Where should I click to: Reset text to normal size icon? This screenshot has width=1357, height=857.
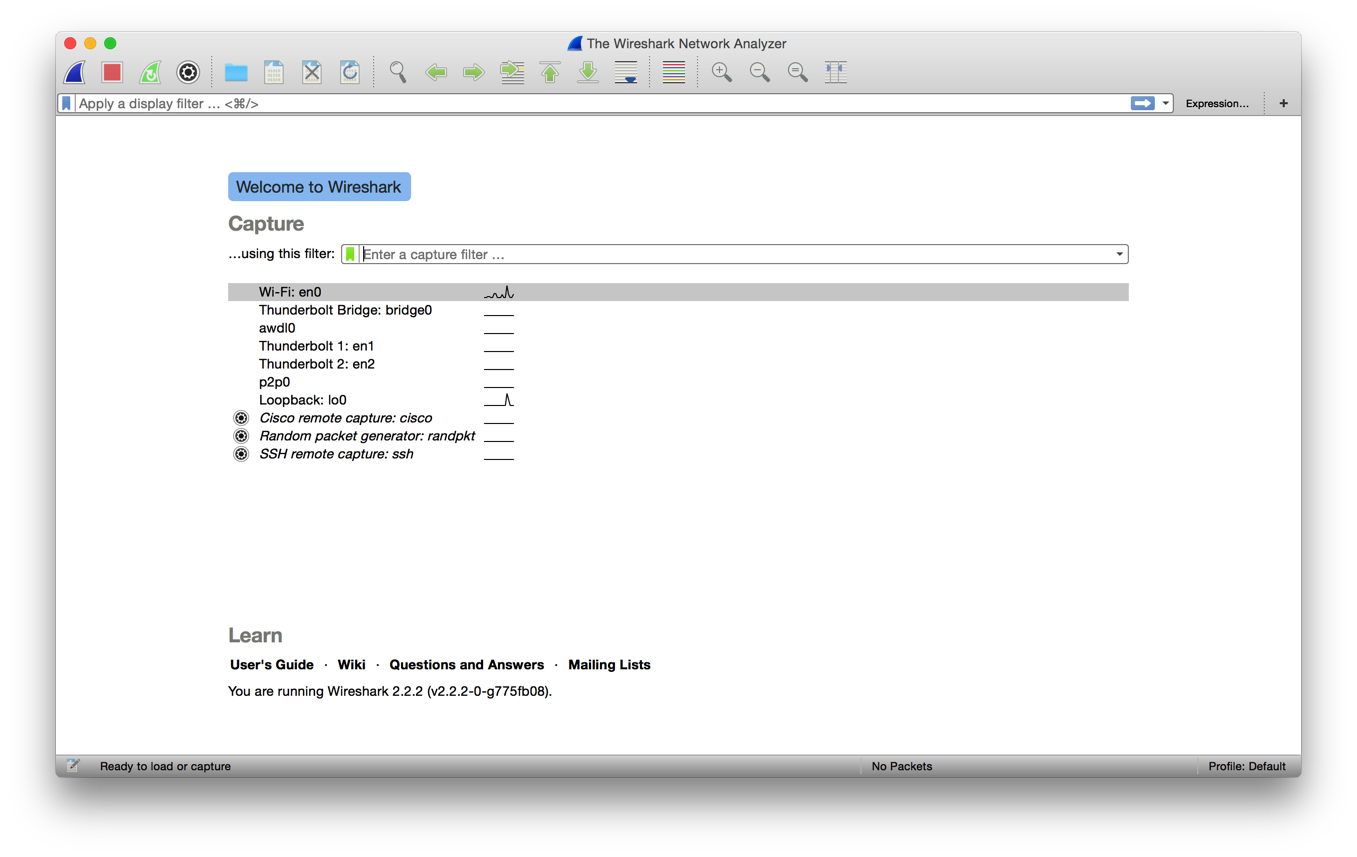(x=798, y=72)
